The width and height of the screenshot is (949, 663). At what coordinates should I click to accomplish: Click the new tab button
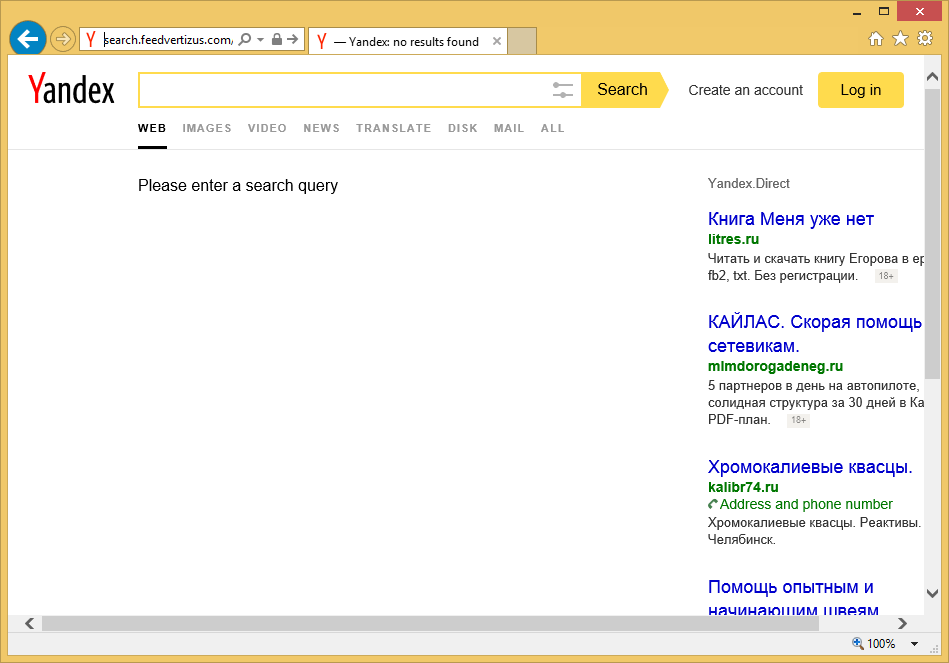coord(522,41)
